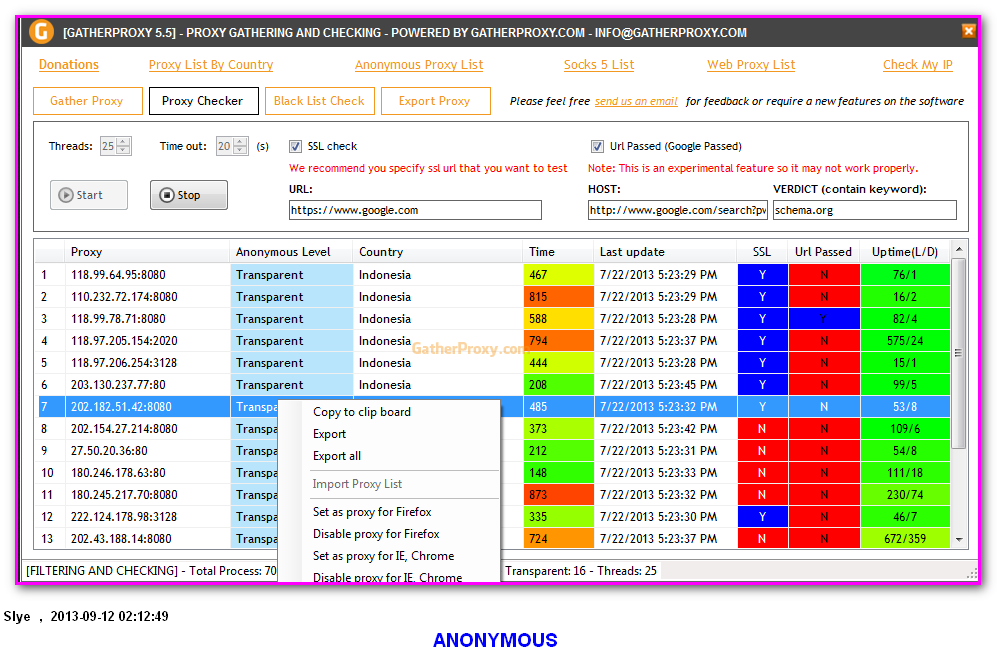Click blue Url Passed Y cell in row 3
Image resolution: width=997 pixels, height=659 pixels.
pos(824,319)
